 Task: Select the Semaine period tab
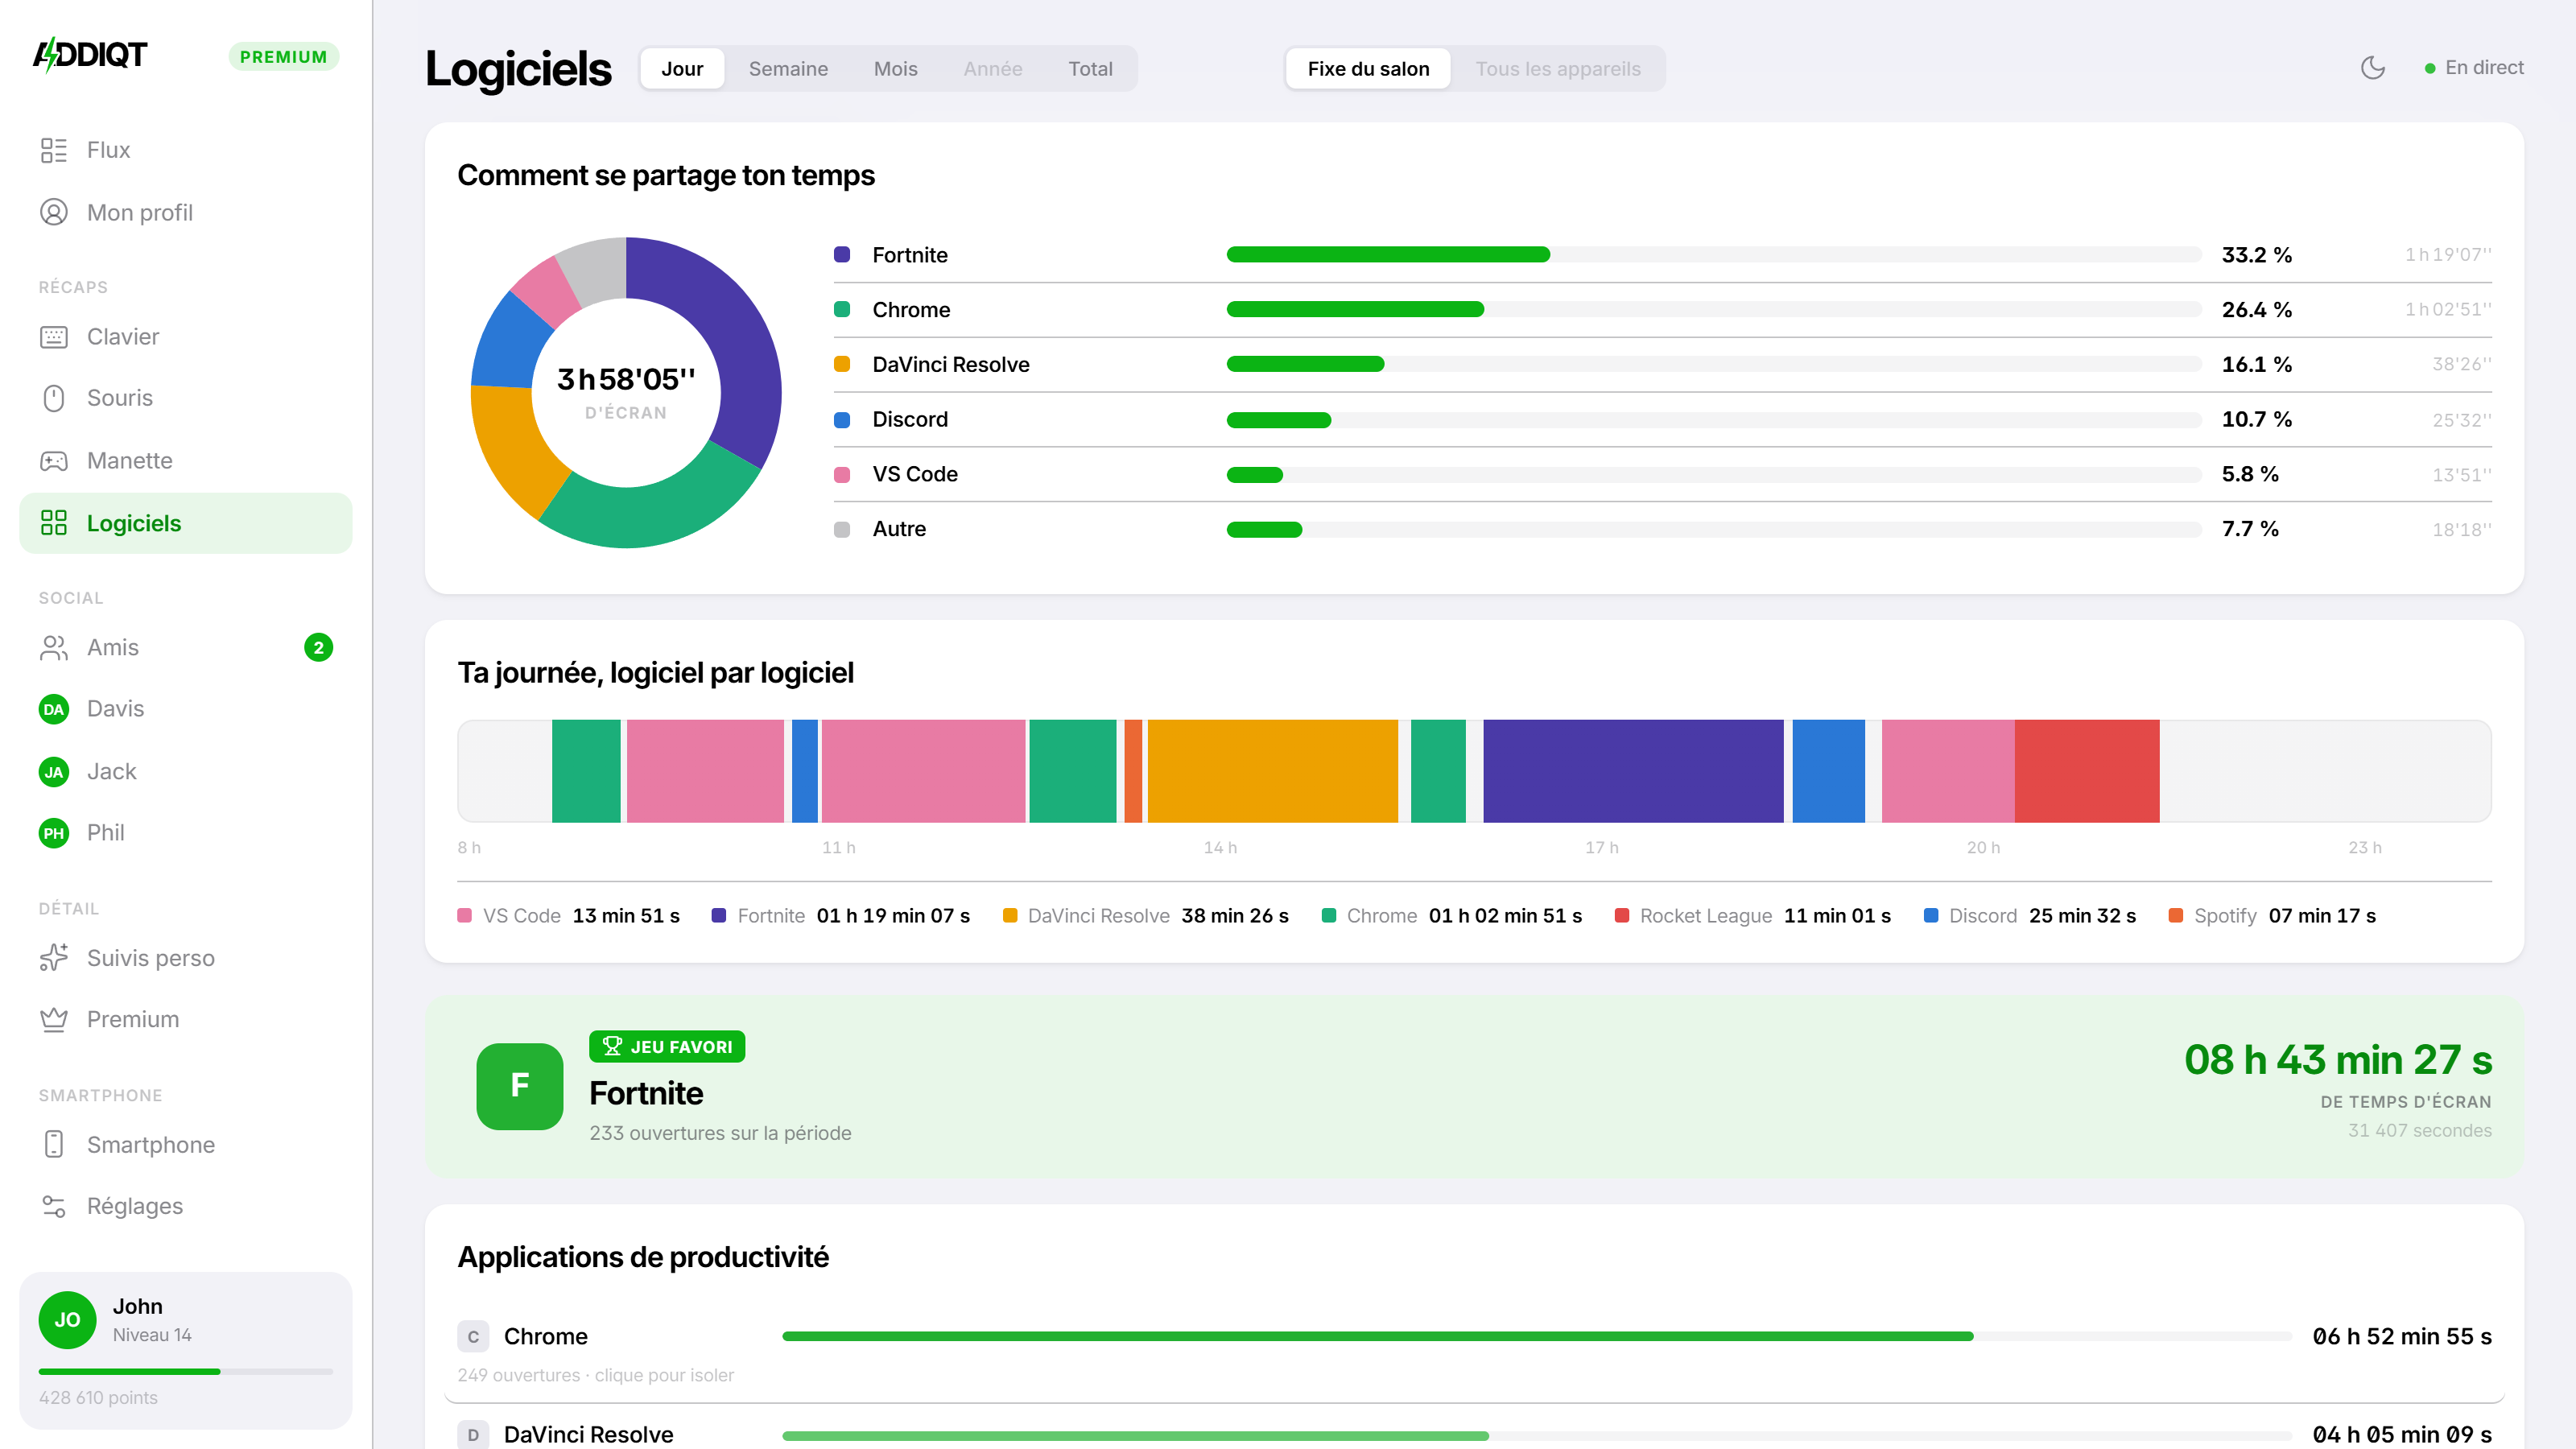tap(788, 69)
